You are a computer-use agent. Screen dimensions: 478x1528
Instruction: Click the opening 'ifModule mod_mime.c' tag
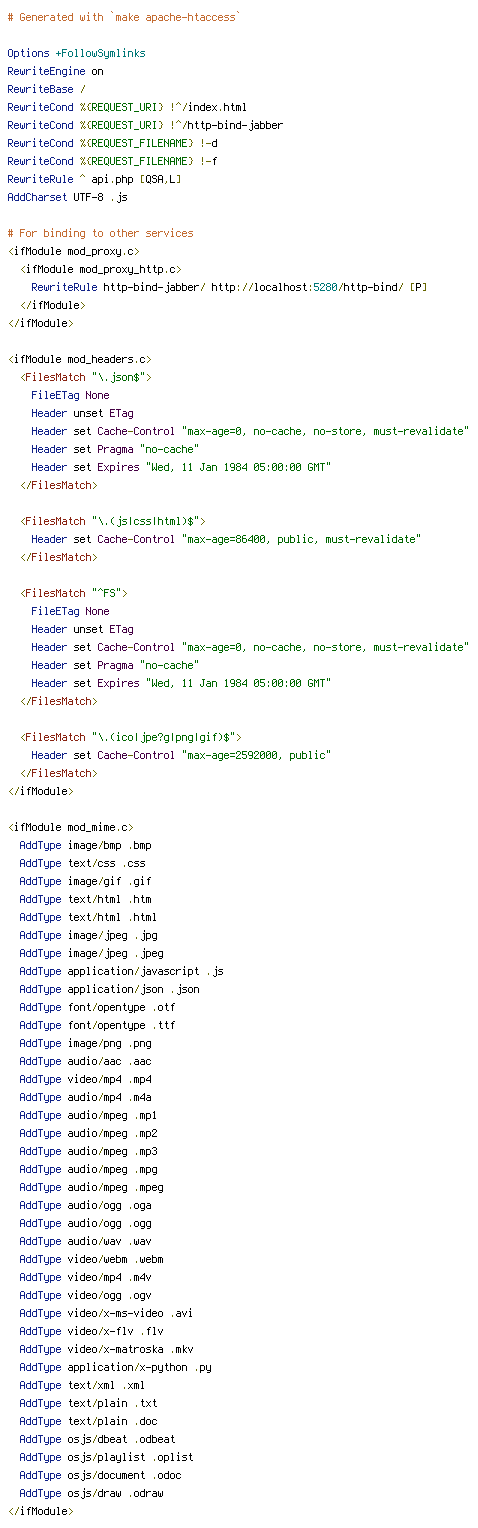click(x=70, y=827)
